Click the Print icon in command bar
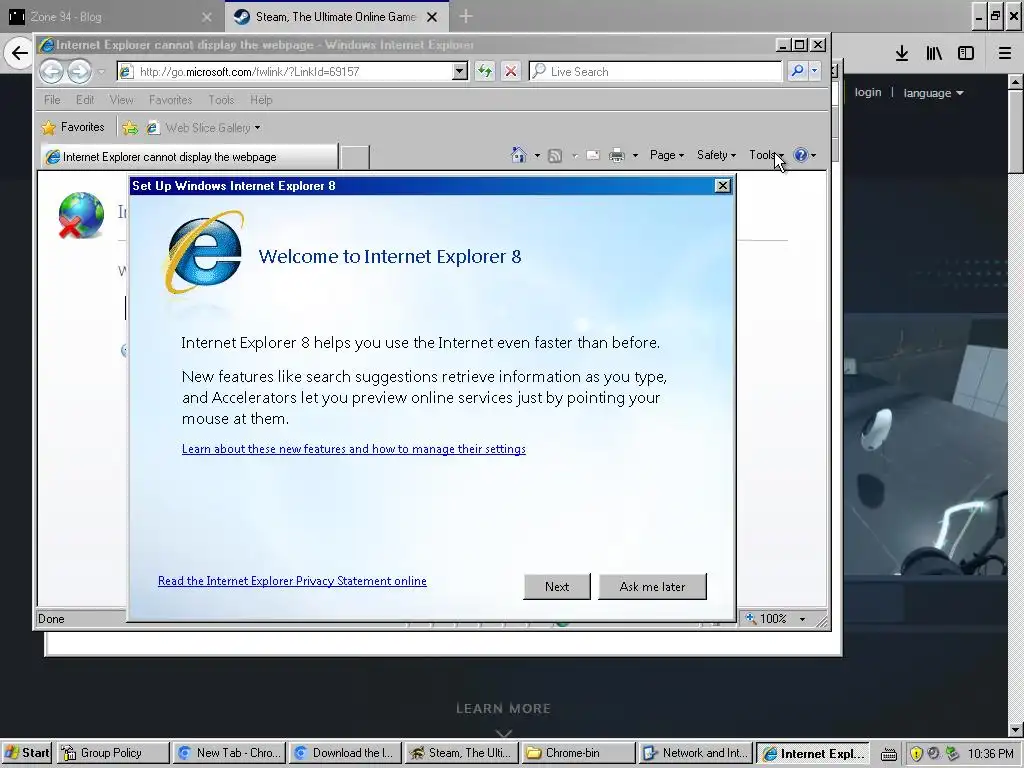 coord(616,155)
